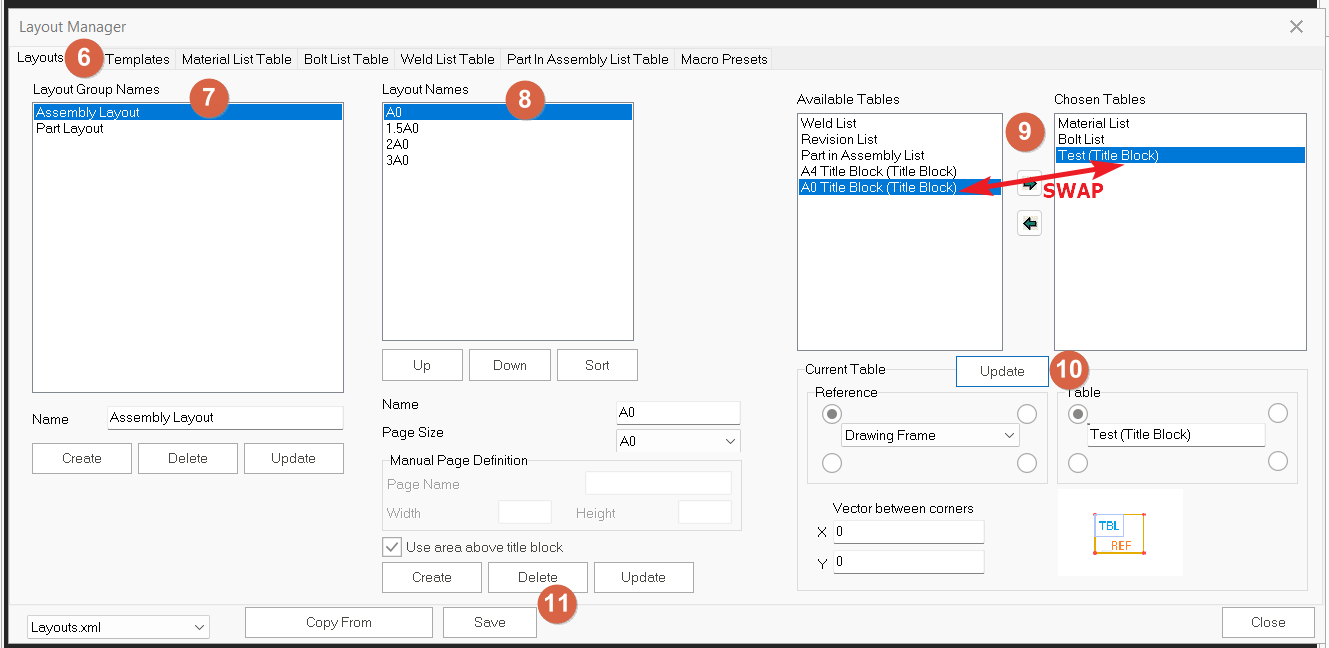1329x648 pixels.
Task: Click the left arrow to remove table
Action: 1029,224
